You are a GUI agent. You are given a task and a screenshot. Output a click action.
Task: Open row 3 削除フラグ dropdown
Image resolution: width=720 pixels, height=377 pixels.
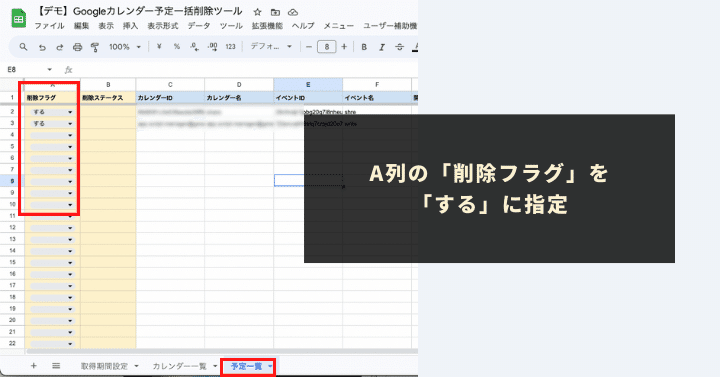70,124
